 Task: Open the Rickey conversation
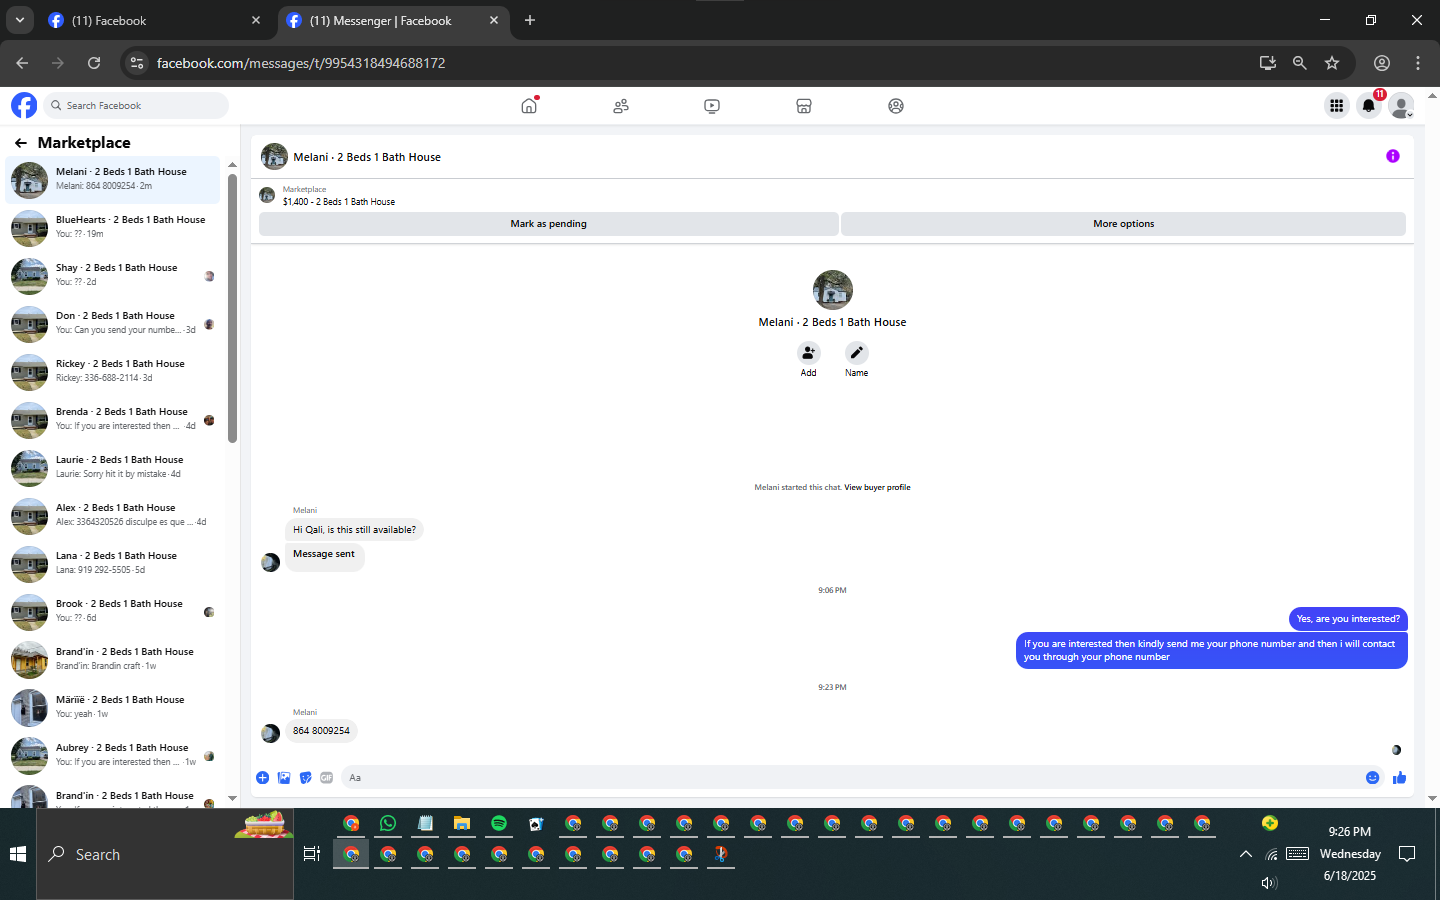pos(112,371)
